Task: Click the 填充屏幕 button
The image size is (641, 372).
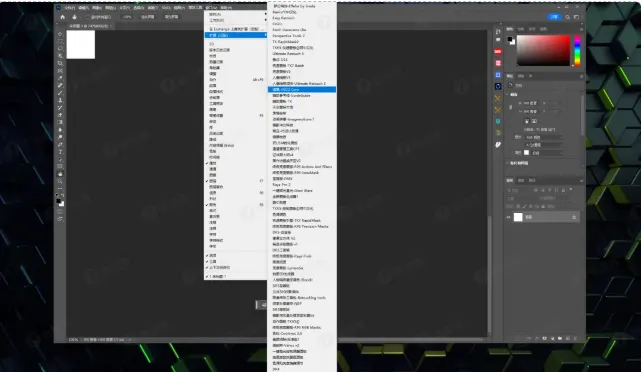Action: click(171, 17)
